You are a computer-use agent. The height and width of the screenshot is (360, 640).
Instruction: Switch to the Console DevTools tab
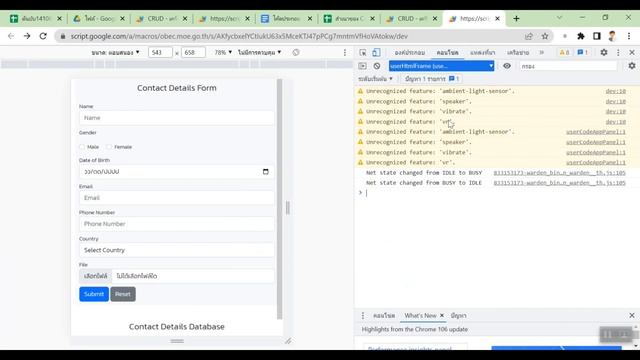point(447,53)
